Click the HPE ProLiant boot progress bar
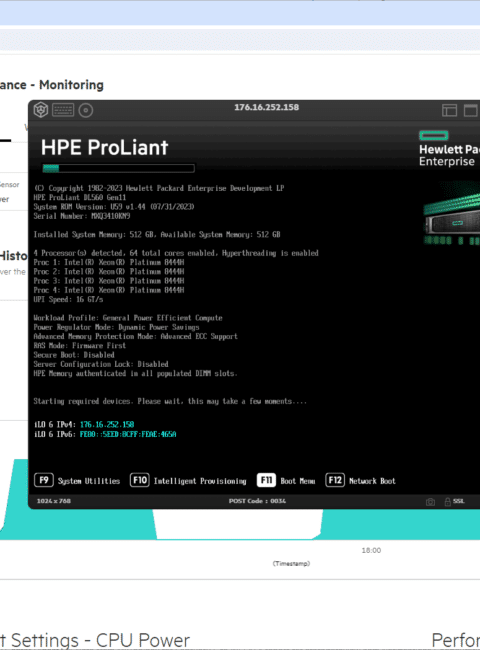The width and height of the screenshot is (480, 650). [x=119, y=168]
